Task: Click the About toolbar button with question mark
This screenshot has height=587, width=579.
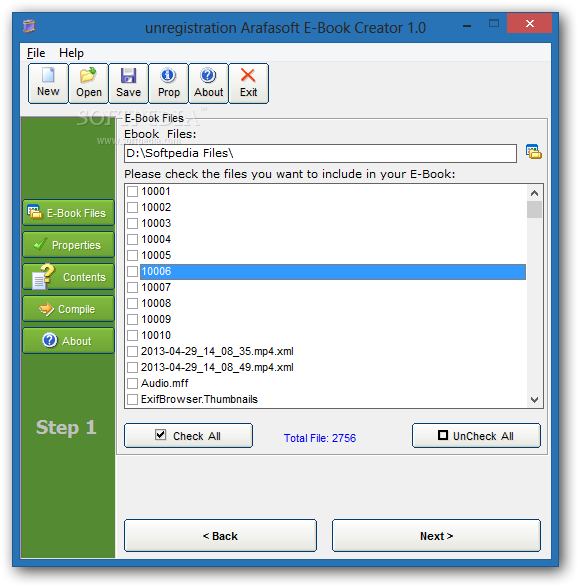Action: [208, 83]
